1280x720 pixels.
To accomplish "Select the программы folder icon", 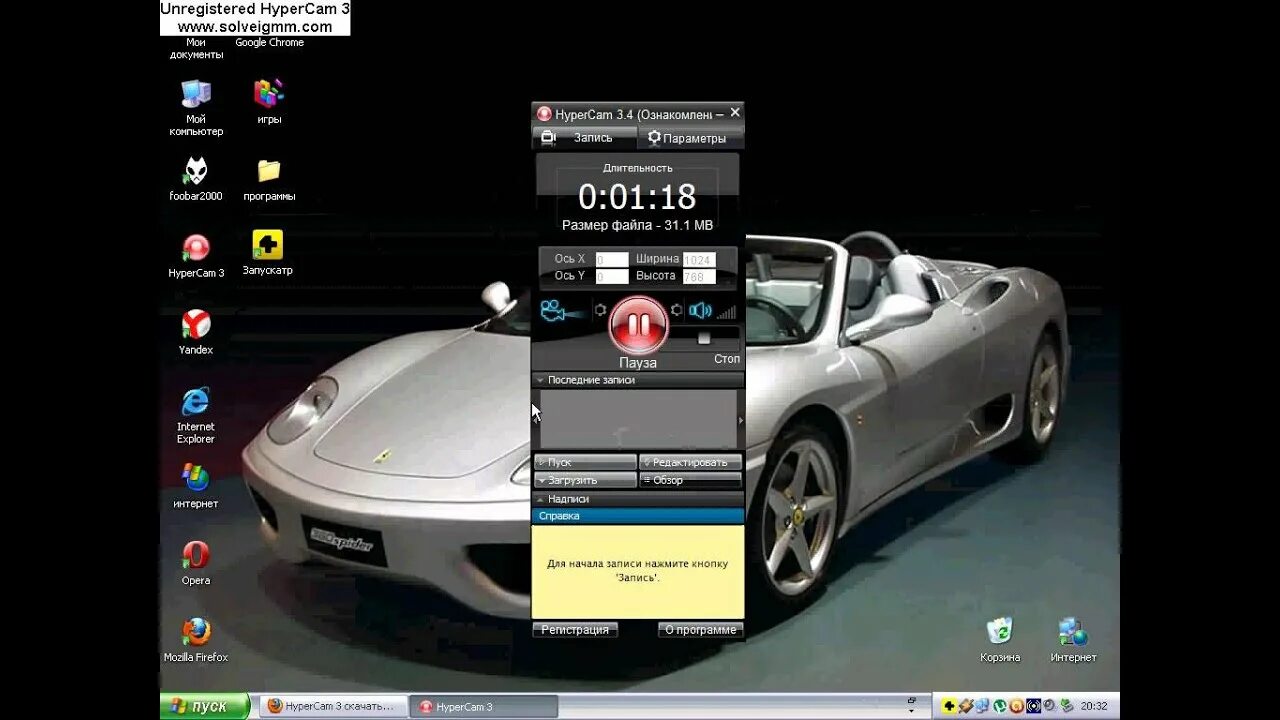I will (269, 179).
